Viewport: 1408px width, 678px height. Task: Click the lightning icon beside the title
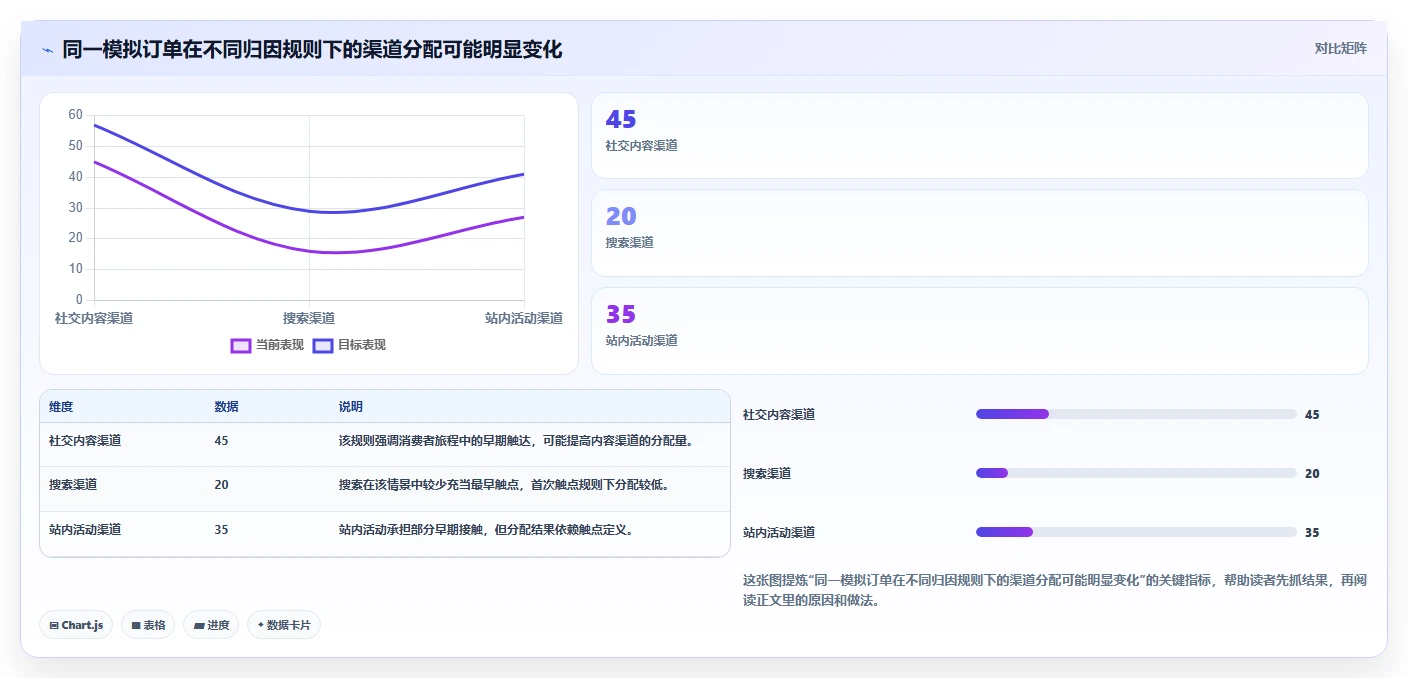pos(47,49)
